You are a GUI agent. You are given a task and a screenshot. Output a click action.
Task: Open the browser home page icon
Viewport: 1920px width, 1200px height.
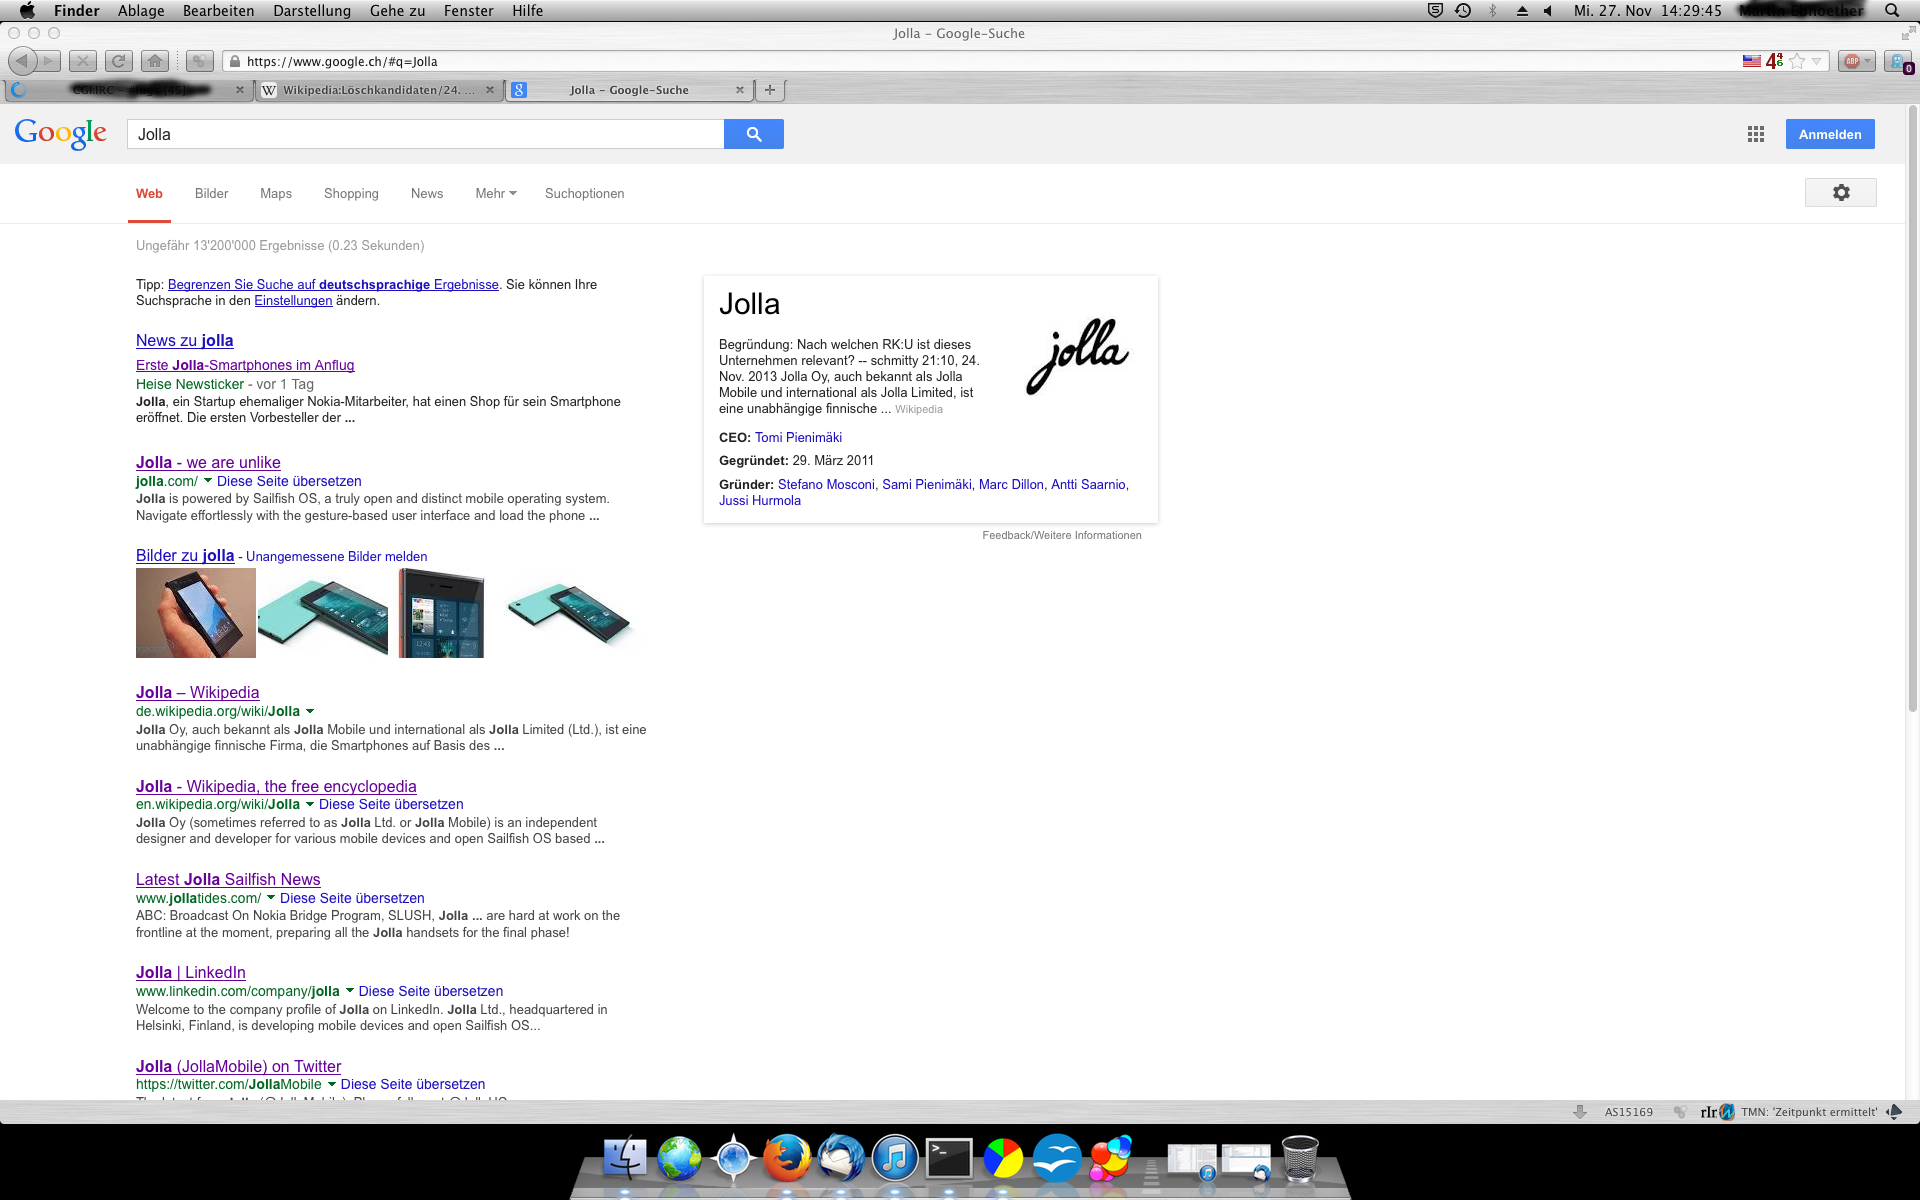coord(155,61)
